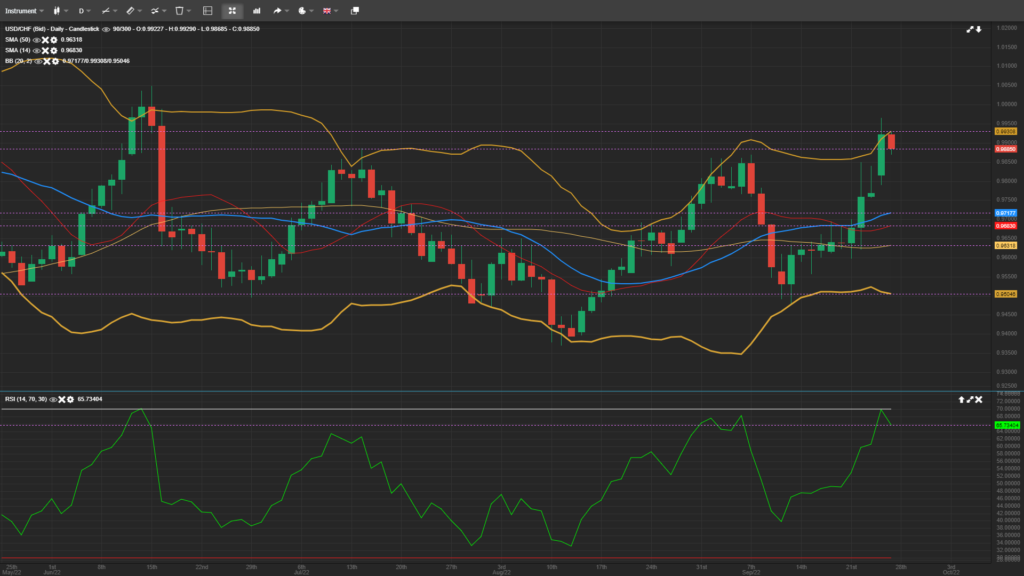Screen dimensions: 1024x576
Task: Open the candlestick chart type dropdown
Action: tap(59, 10)
